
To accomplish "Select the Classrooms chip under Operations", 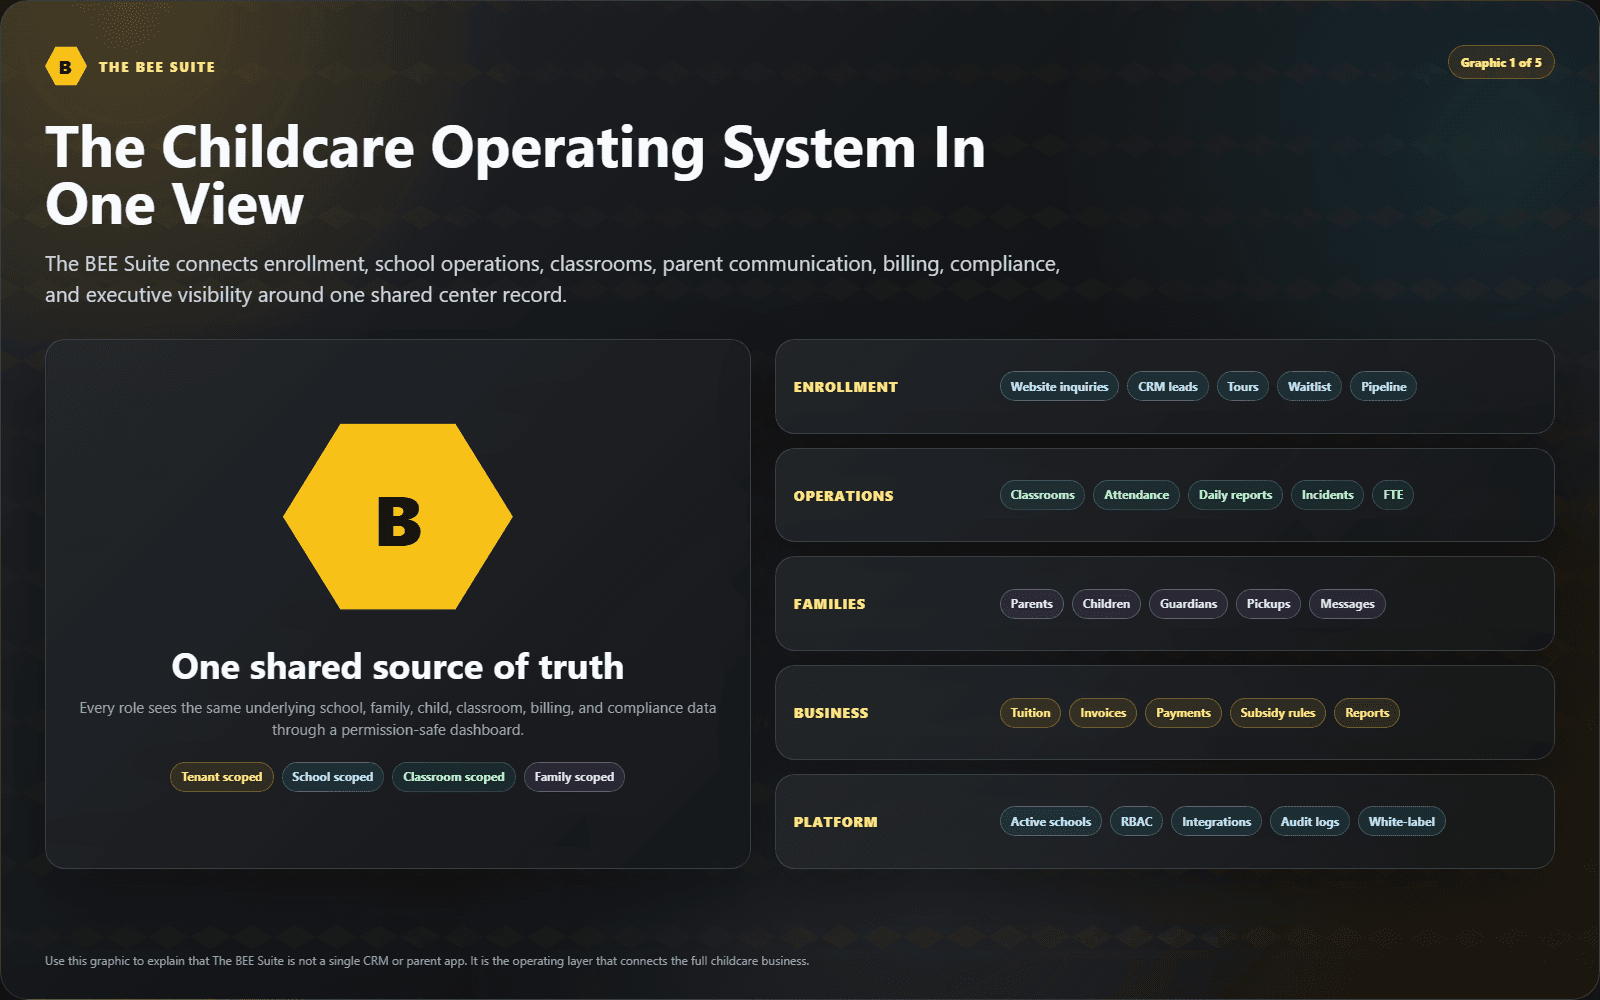I will tap(1042, 495).
